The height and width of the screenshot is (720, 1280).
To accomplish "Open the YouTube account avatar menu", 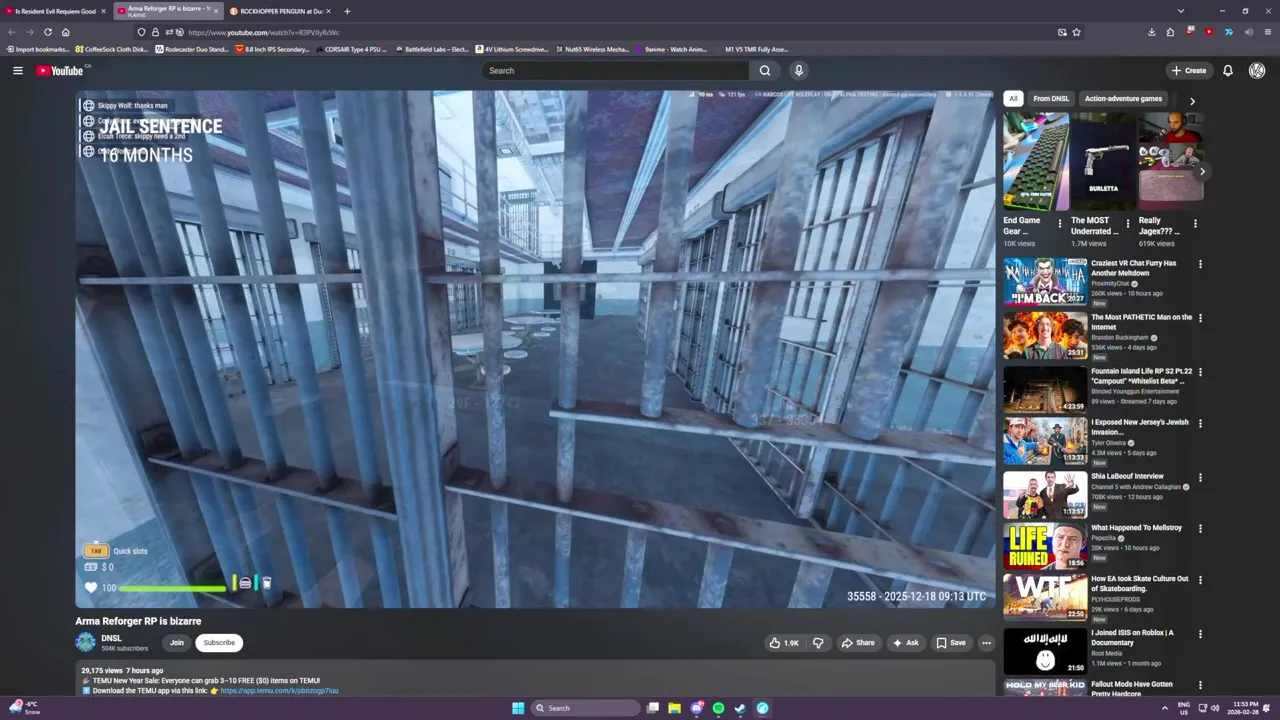I will pos(1257,70).
